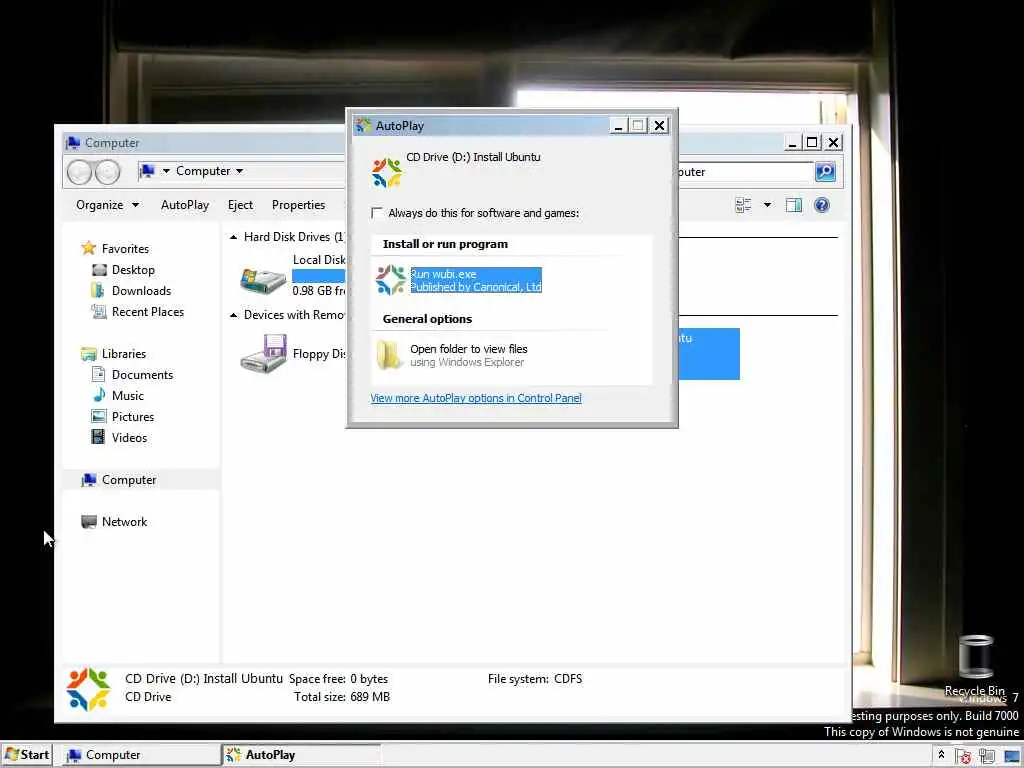Click the Ubuntu logo in details pane
The height and width of the screenshot is (768, 1024).
click(x=88, y=689)
